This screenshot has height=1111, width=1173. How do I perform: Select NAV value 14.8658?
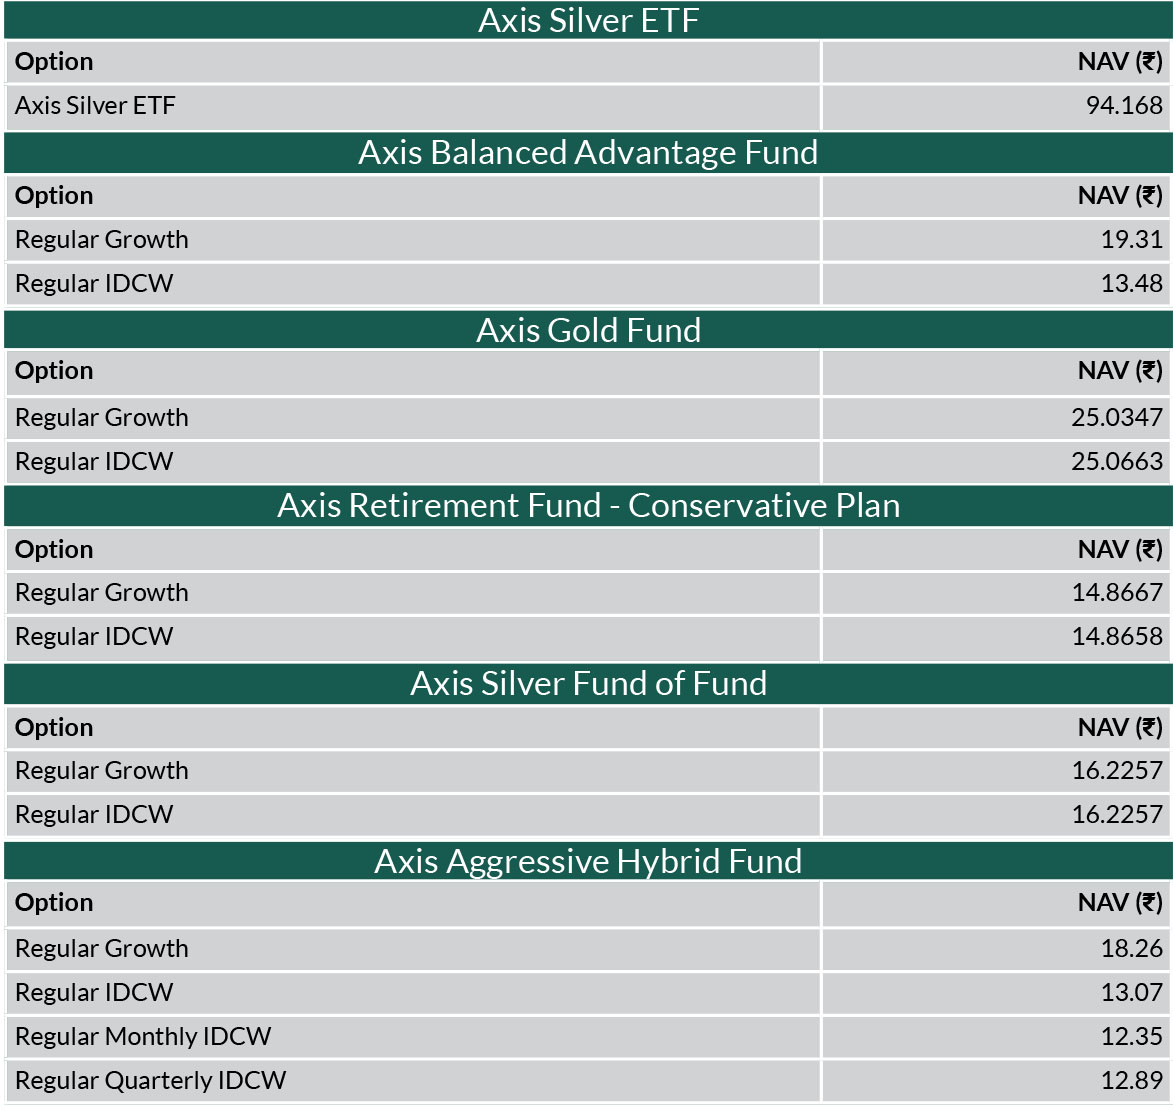(x=1117, y=637)
